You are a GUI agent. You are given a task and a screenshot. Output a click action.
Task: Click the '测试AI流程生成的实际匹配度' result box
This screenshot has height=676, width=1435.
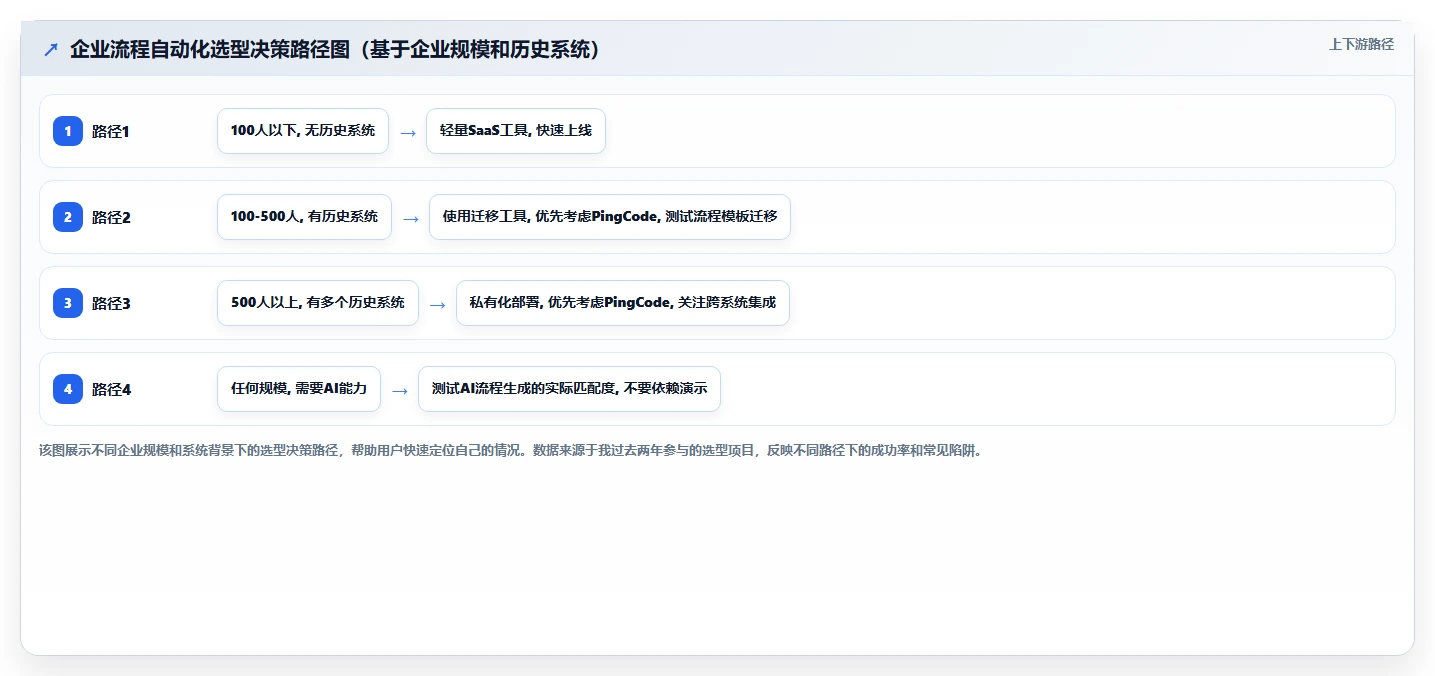(x=569, y=389)
